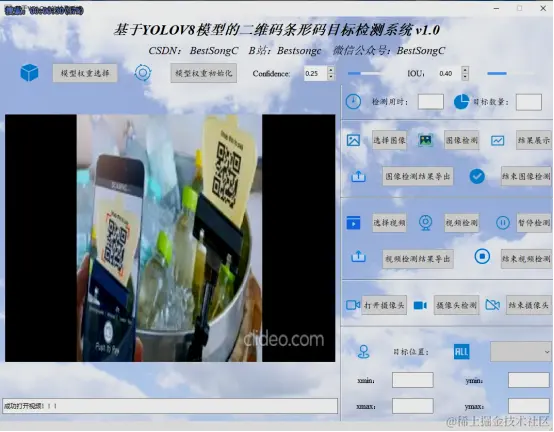This screenshot has width=554, height=432.
Task: Start detection with 图像检测 button
Action: pos(461,140)
